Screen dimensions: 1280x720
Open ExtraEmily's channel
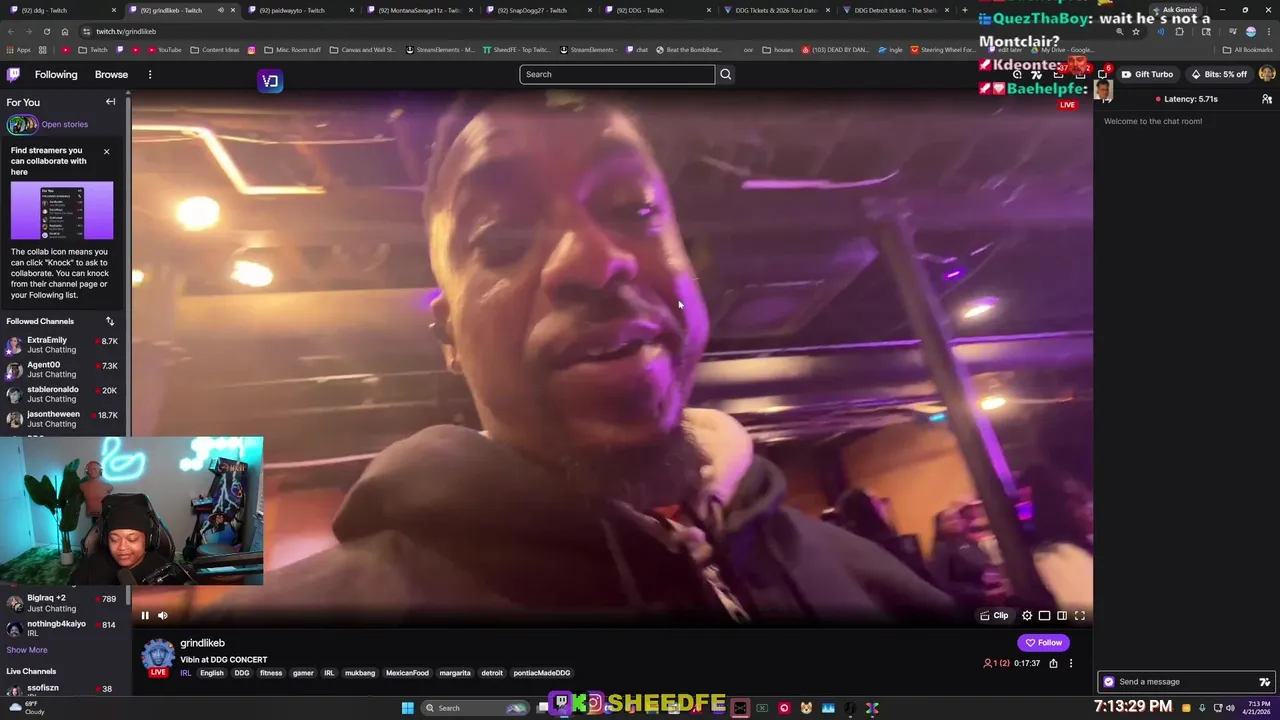click(62, 345)
